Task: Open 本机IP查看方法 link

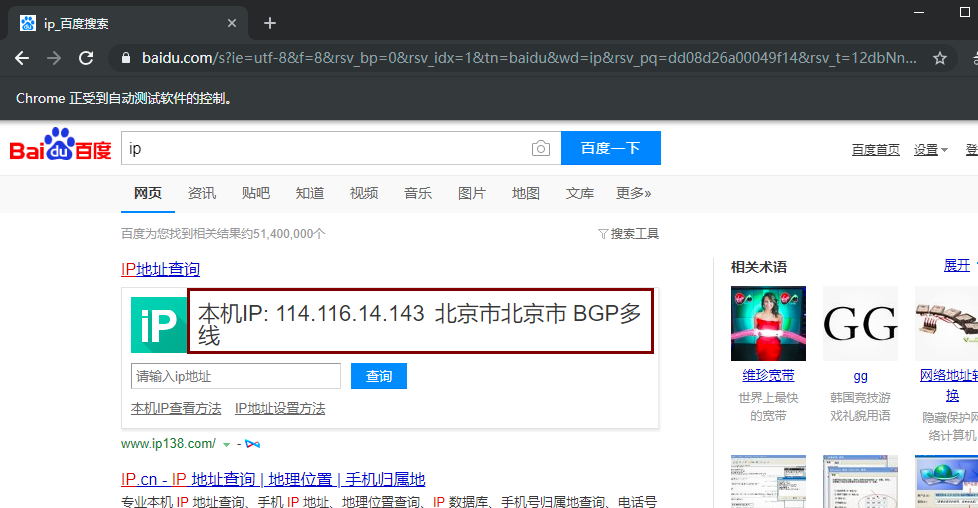Action: (176, 409)
